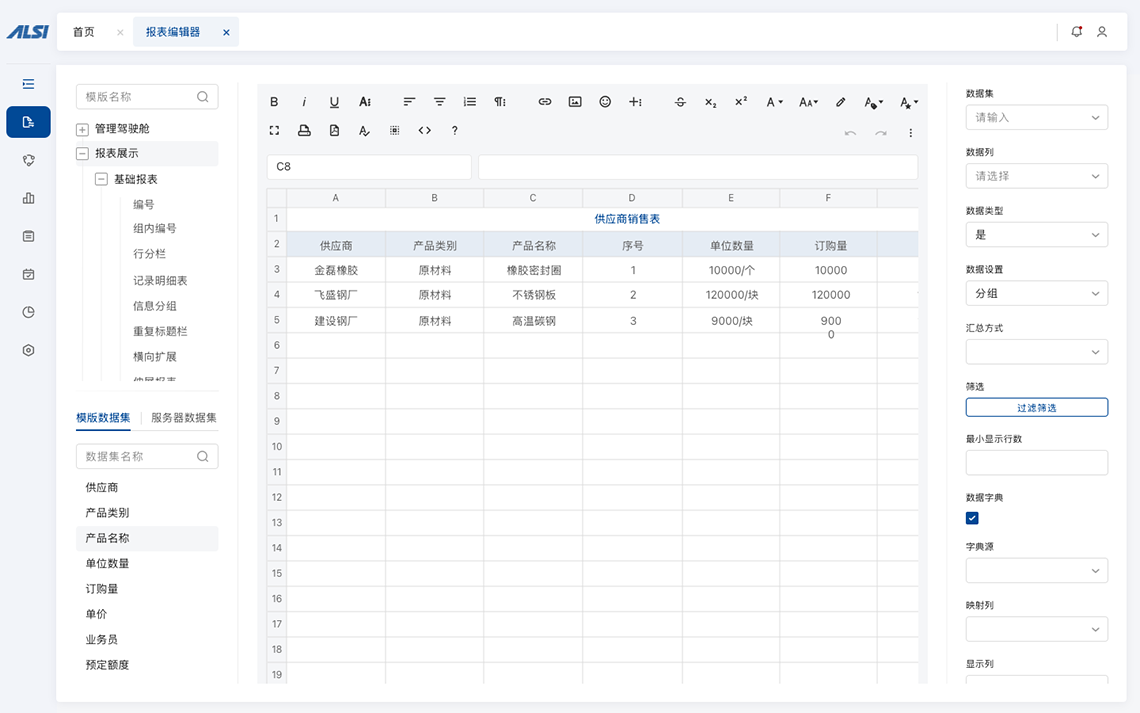Uncheck the 数据字典 checkbox

click(972, 518)
